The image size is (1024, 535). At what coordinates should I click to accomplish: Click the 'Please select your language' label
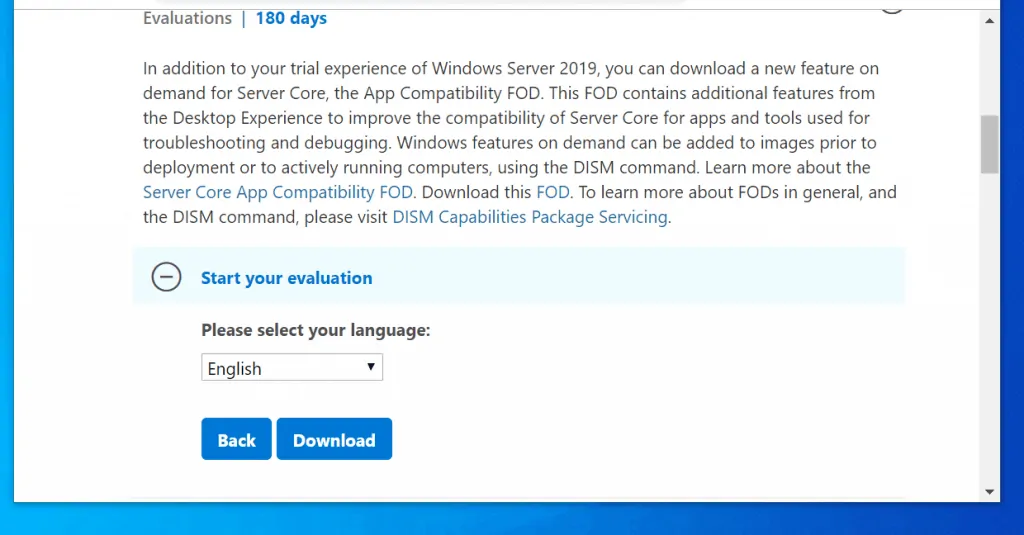tap(315, 330)
